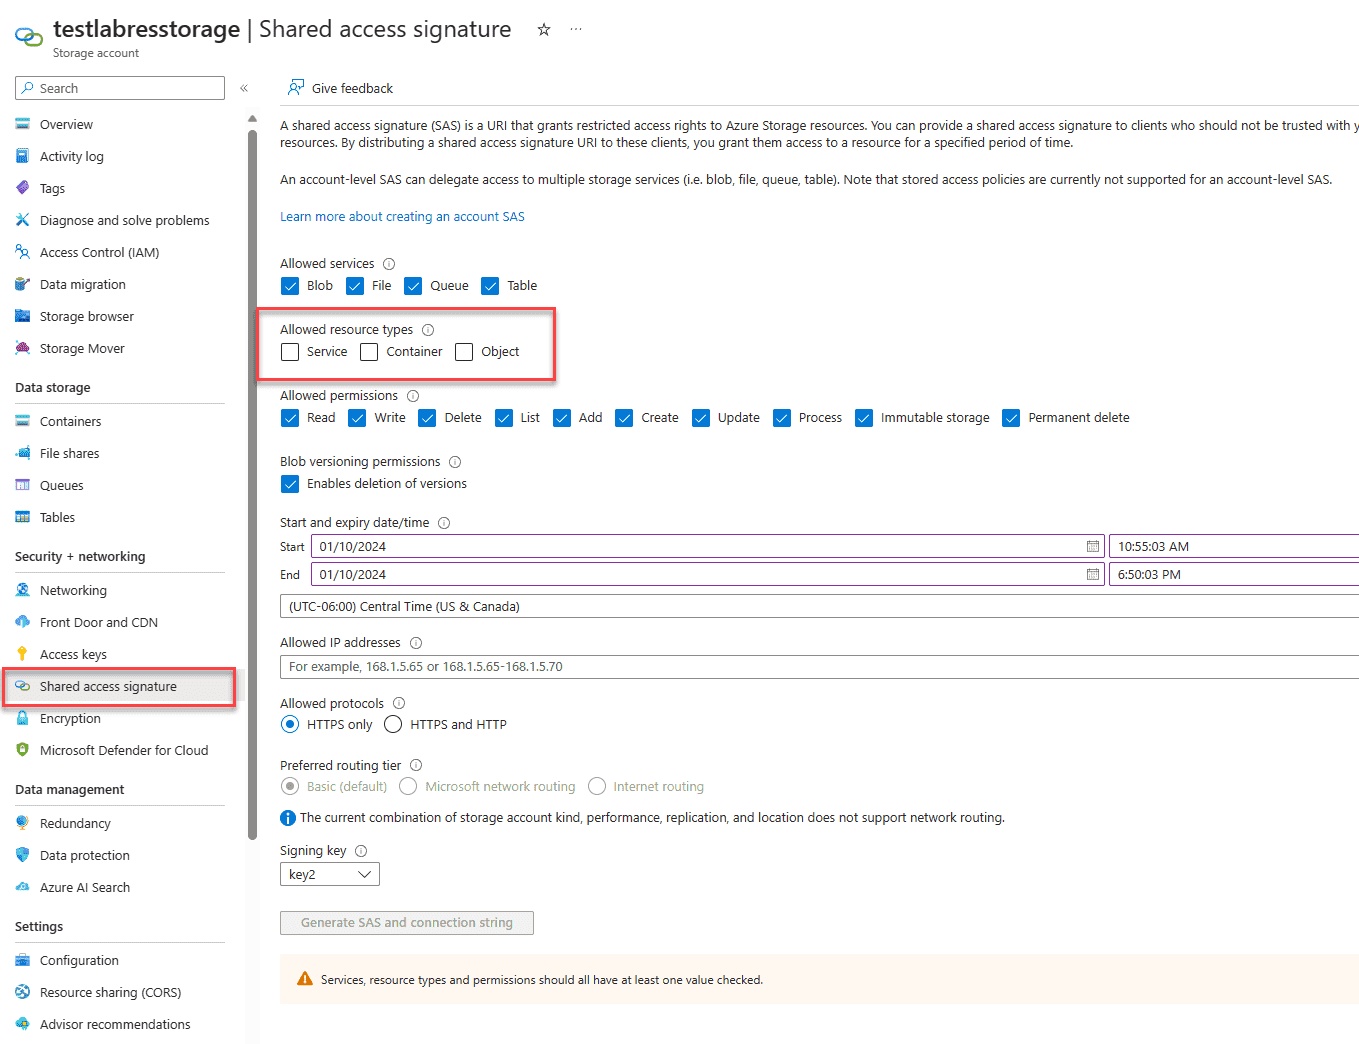
Task: Click the Data migration icon
Action: click(x=22, y=284)
